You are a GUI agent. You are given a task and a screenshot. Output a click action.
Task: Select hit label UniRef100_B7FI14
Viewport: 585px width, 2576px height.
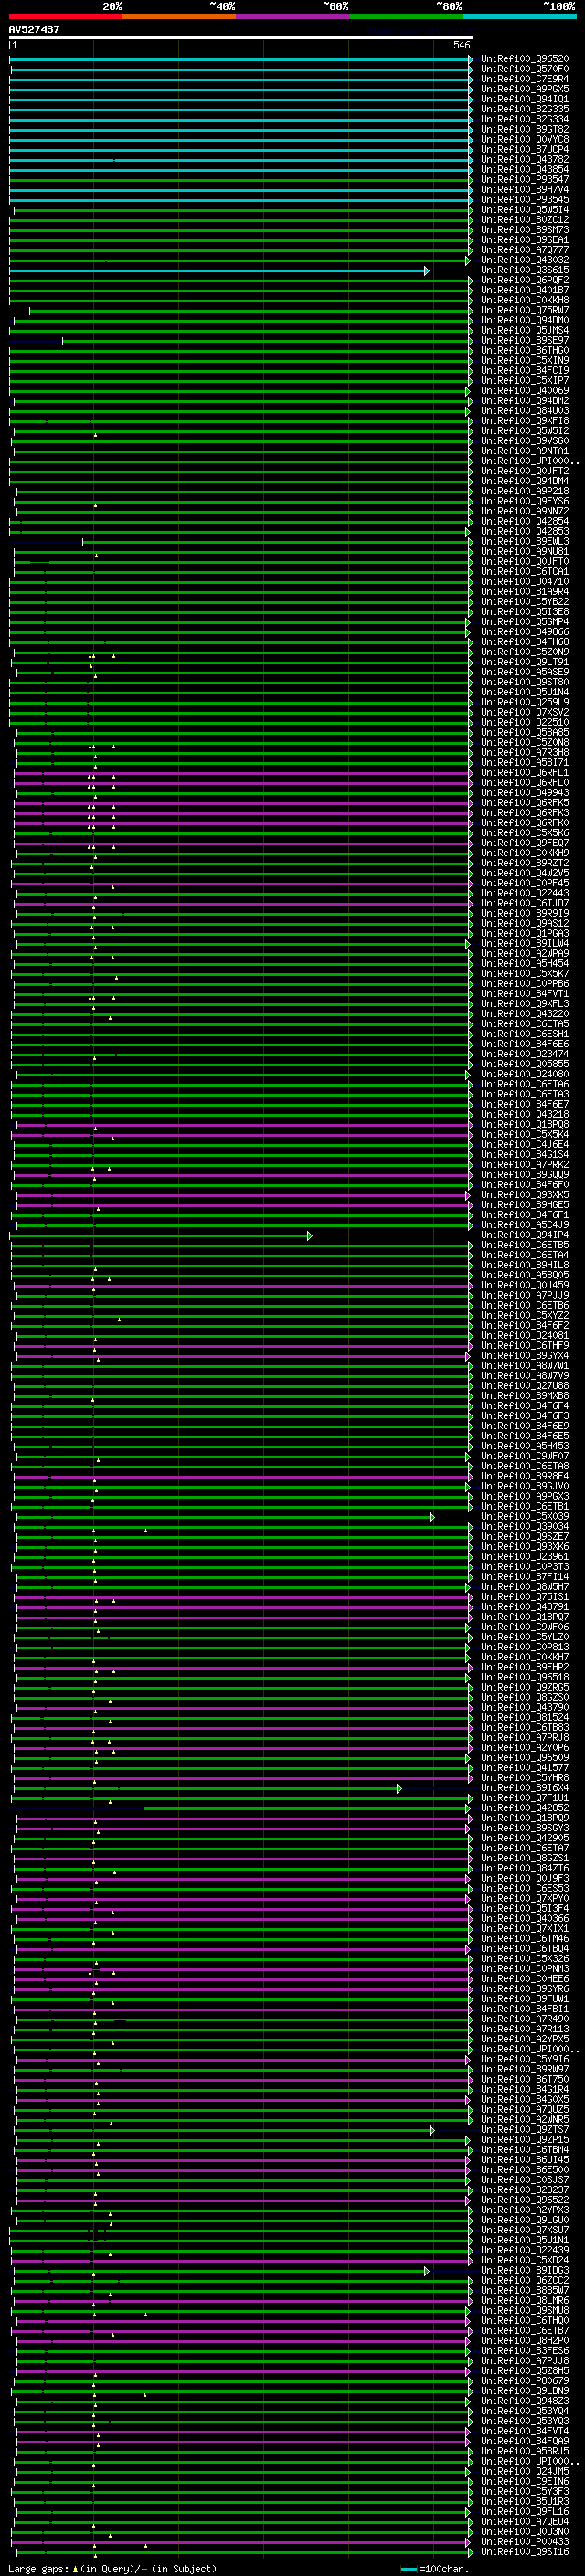click(524, 1577)
